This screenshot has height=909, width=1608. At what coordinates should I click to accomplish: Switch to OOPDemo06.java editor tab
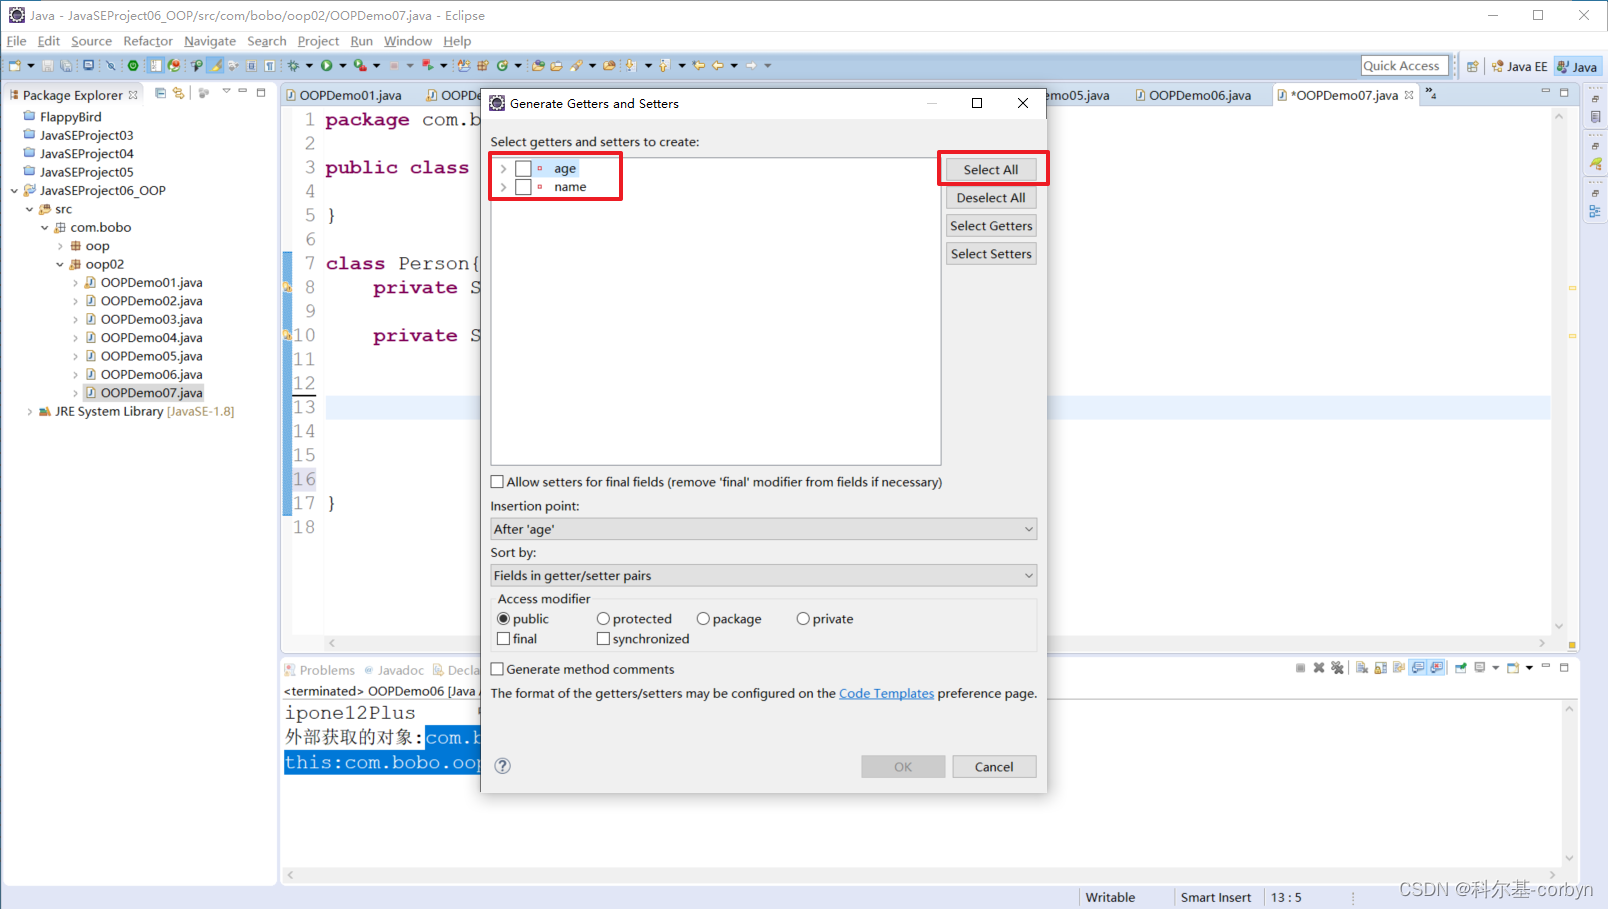click(x=1193, y=95)
